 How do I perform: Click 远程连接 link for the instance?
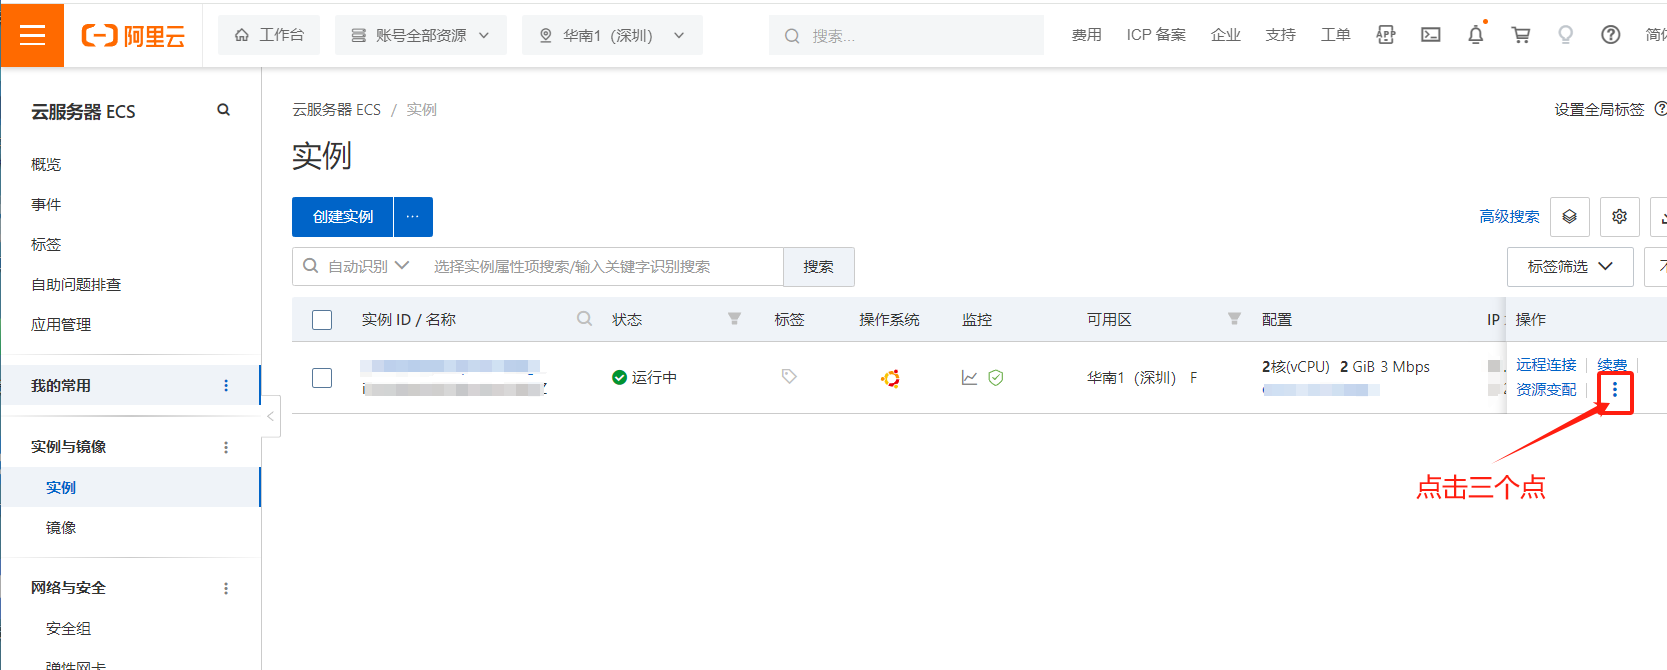pyautogui.click(x=1546, y=365)
